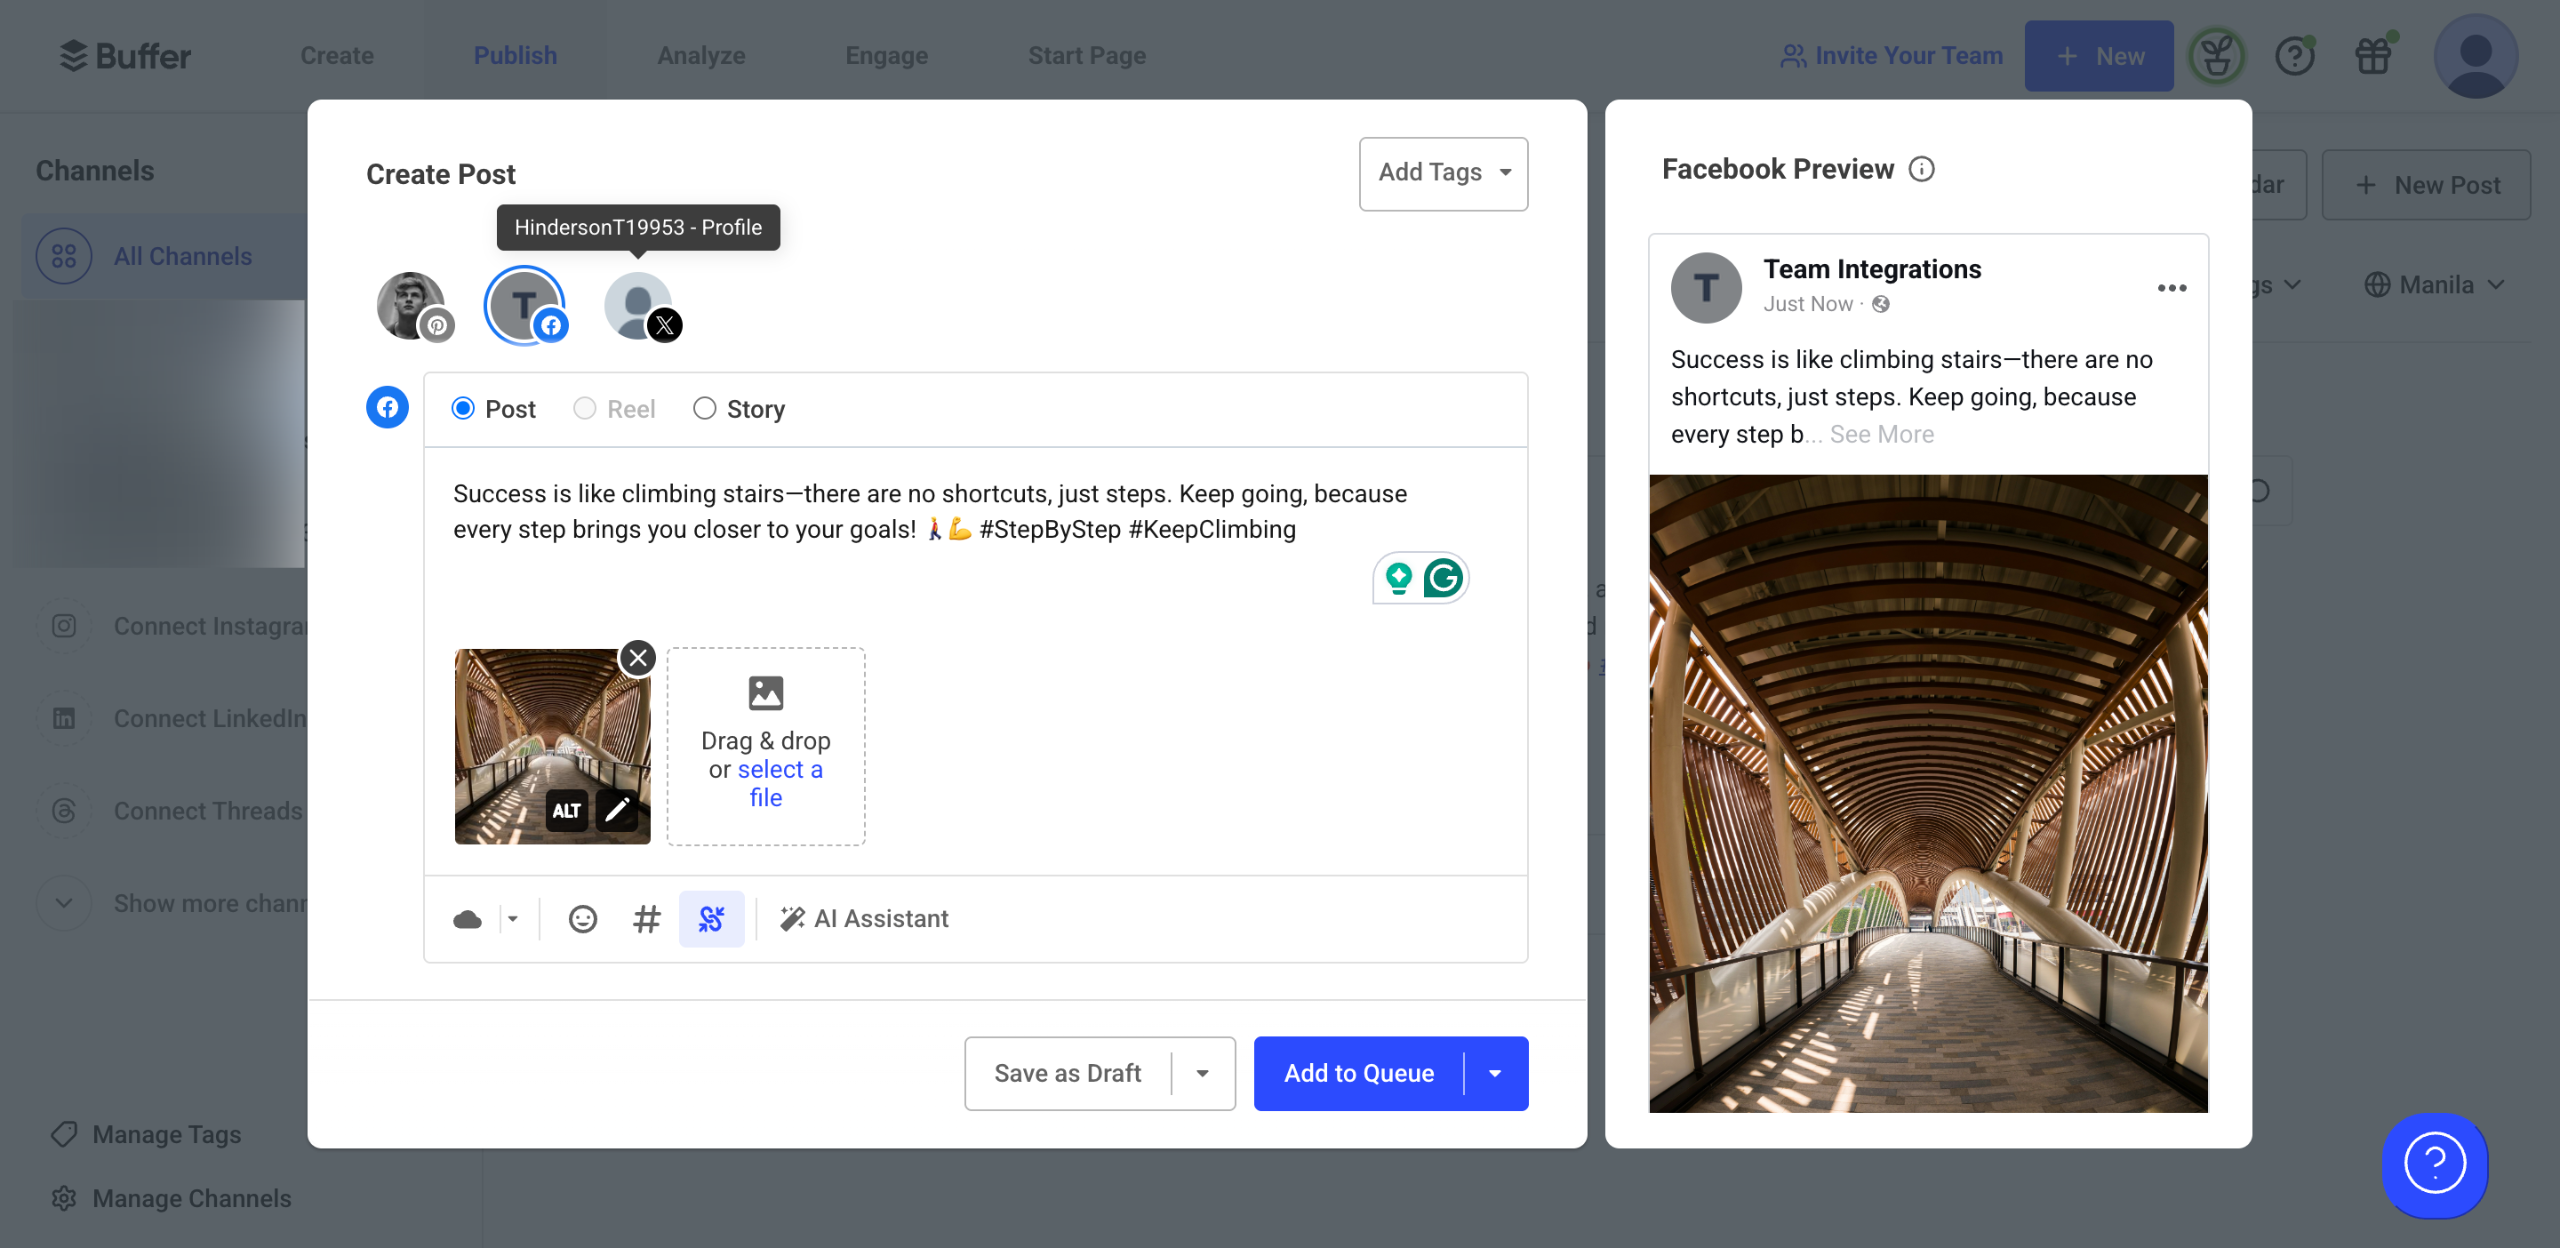Screen dimensions: 2560x1248
Task: Open the AI Assistant
Action: [x=864, y=918]
